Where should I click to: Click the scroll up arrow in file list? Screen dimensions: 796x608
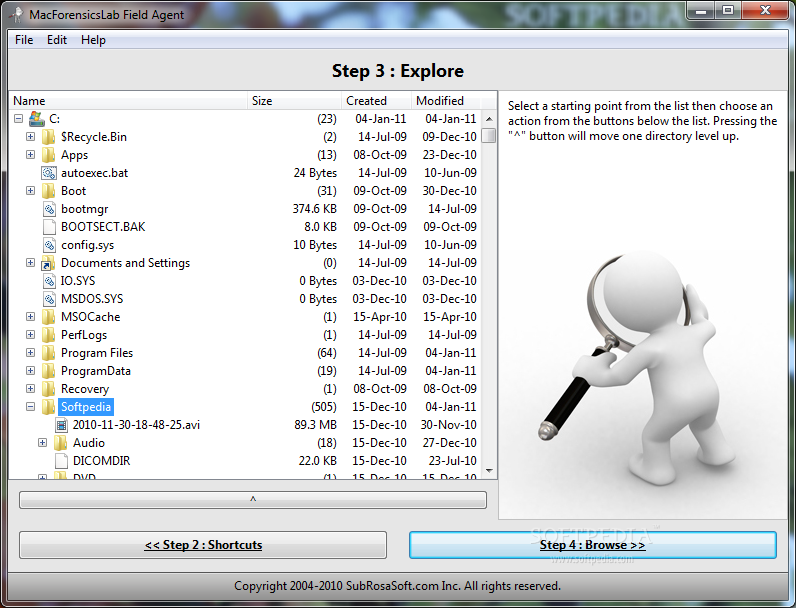pyautogui.click(x=489, y=119)
